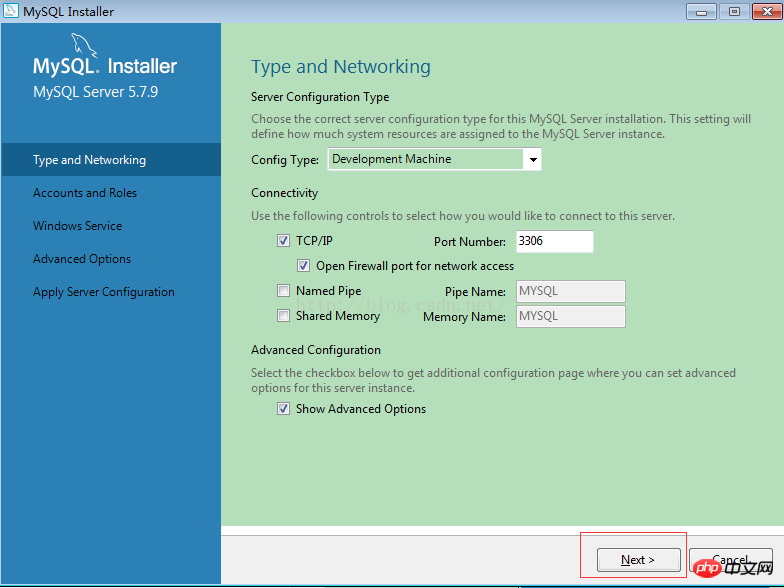This screenshot has width=784, height=588.
Task: Open Type and Networking step
Action: coord(111,160)
